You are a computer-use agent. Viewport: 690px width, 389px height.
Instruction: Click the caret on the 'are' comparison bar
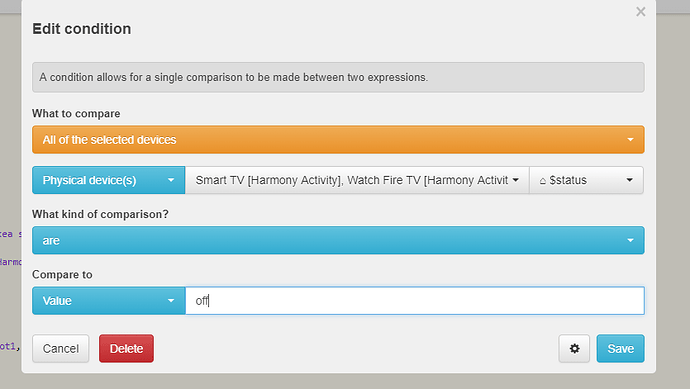[x=630, y=240]
